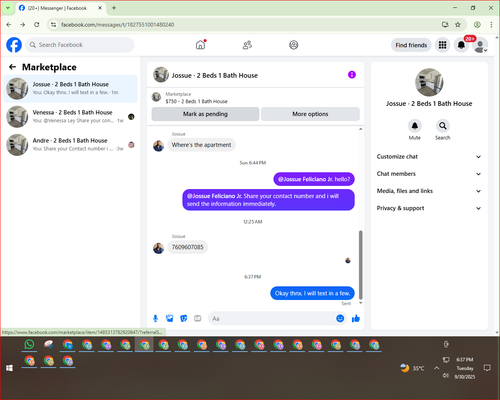Click the large group photo in the info panel
The image size is (500, 400).
point(429,82)
